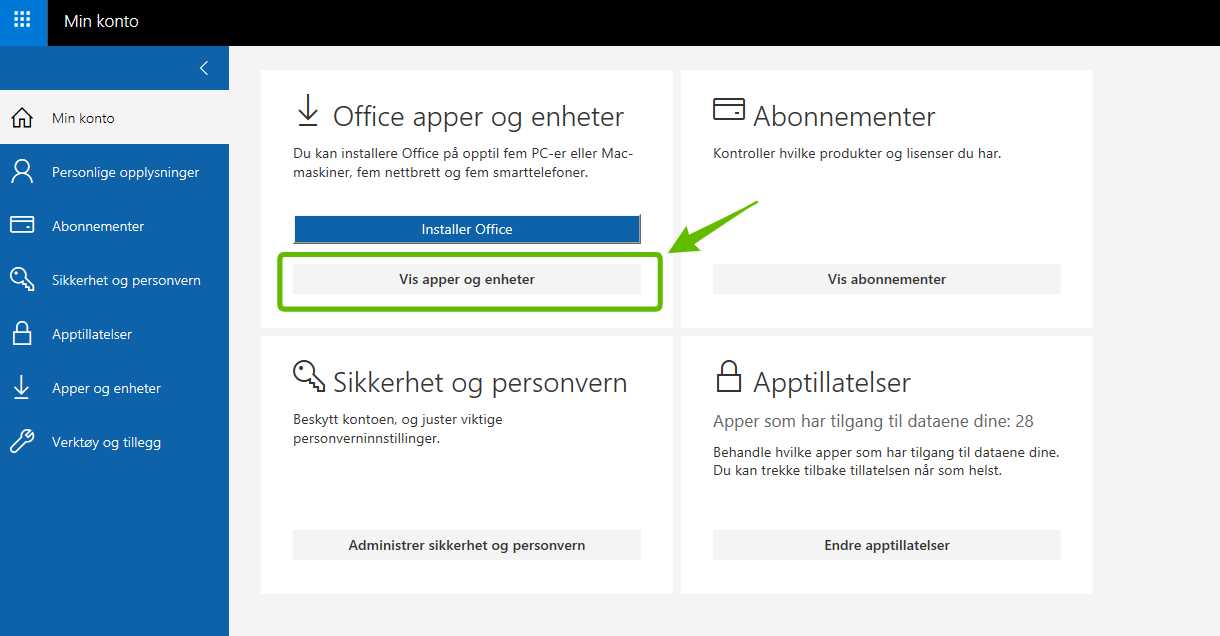1220x636 pixels.
Task: Click the card icon in Abonnementer tile
Action: 729,109
